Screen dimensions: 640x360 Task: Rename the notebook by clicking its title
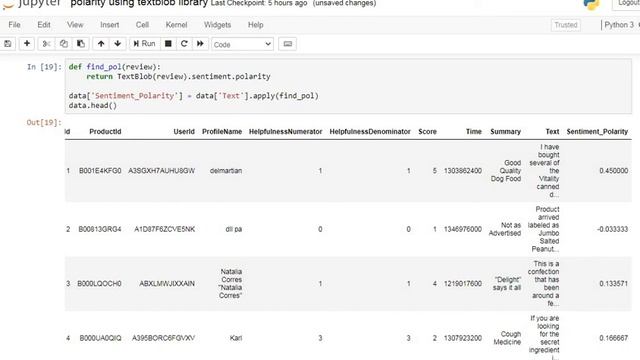(139, 3)
